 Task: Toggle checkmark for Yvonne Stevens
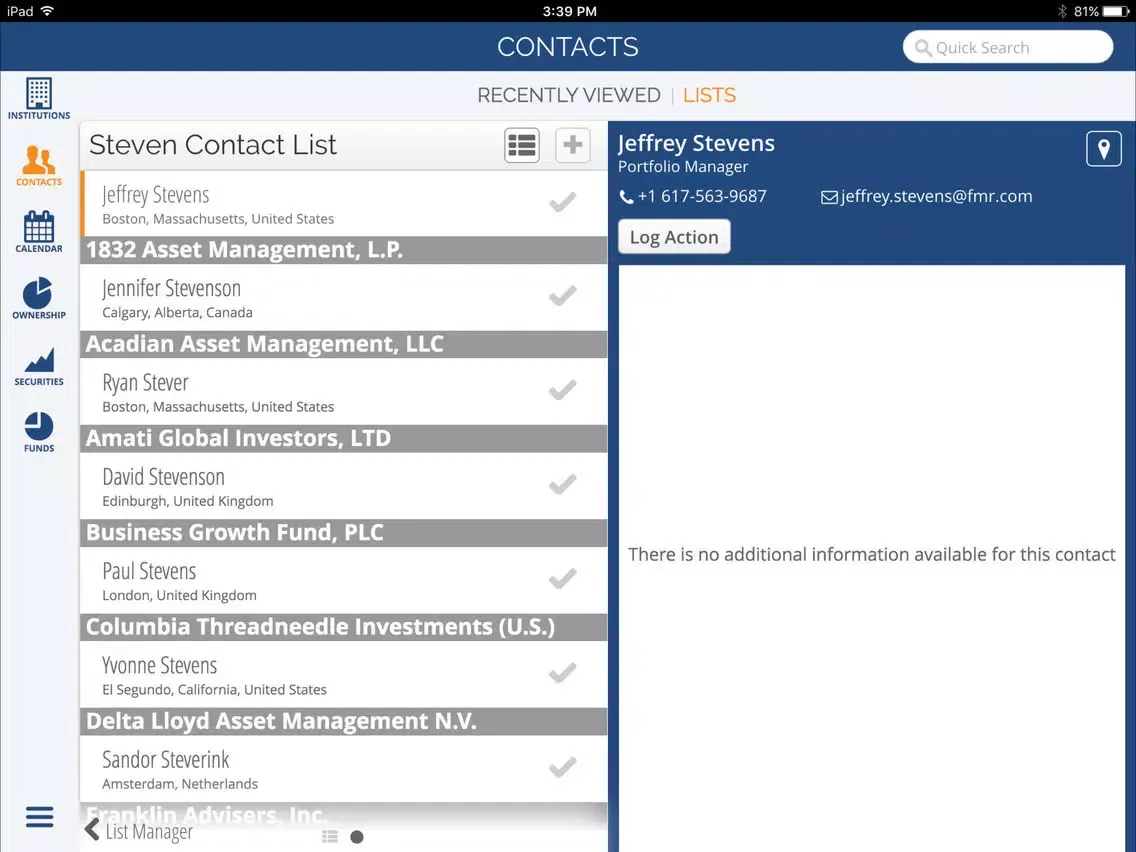562,672
